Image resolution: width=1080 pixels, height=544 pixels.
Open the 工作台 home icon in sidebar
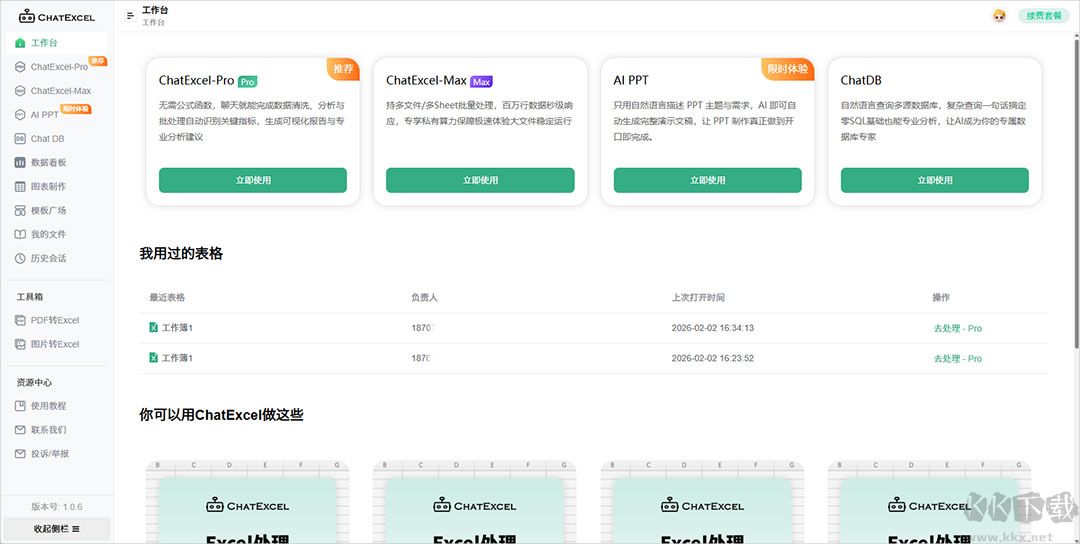point(20,43)
